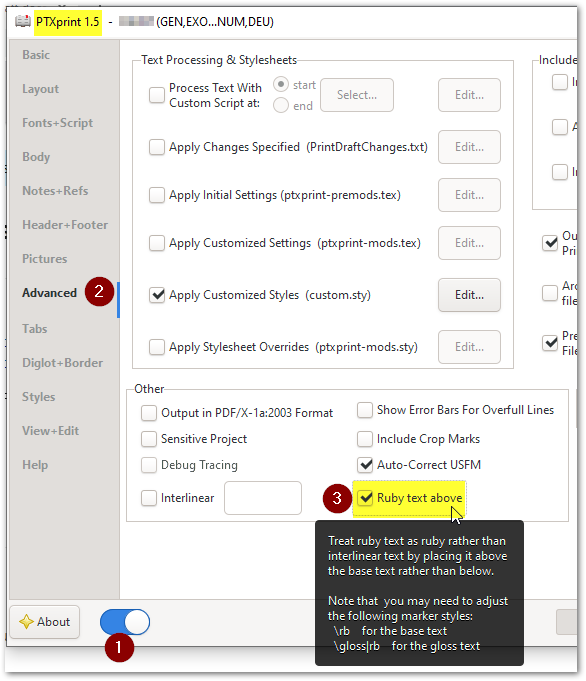The width and height of the screenshot is (586, 681).
Task: Uncheck Apply Customized Styles (custom.sty)
Action: click(x=157, y=295)
